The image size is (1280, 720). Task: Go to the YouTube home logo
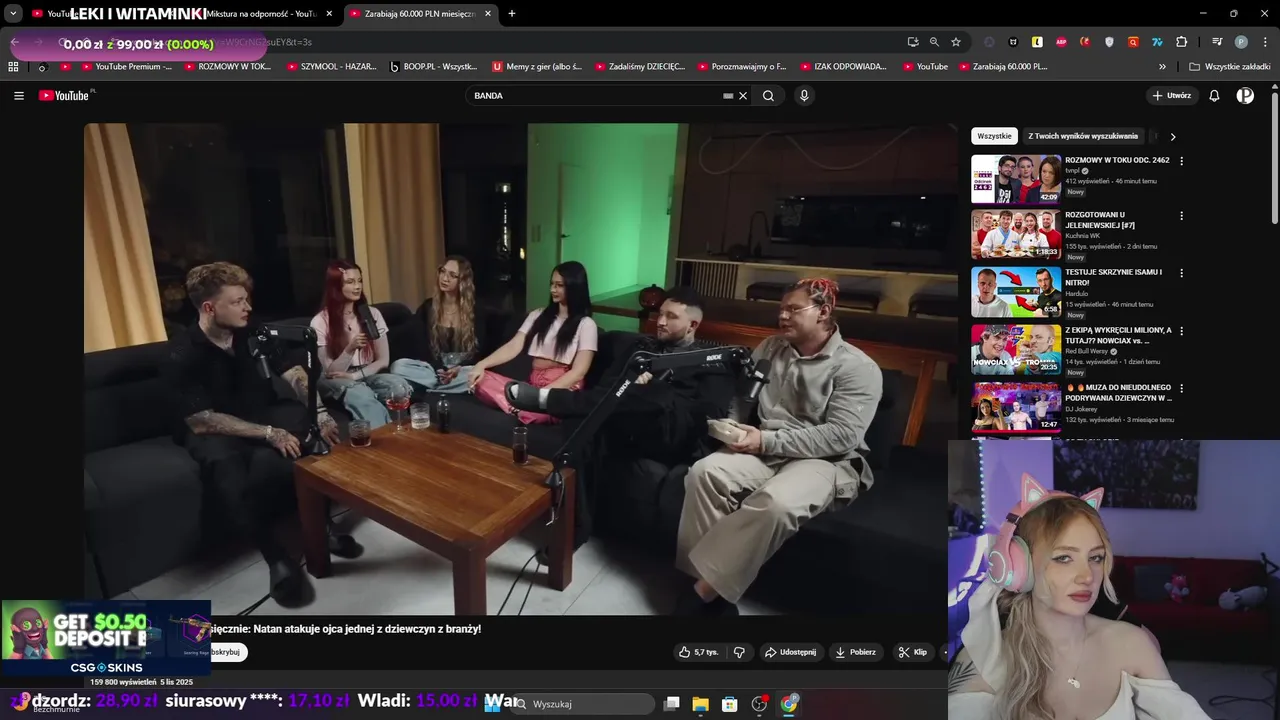66,96
